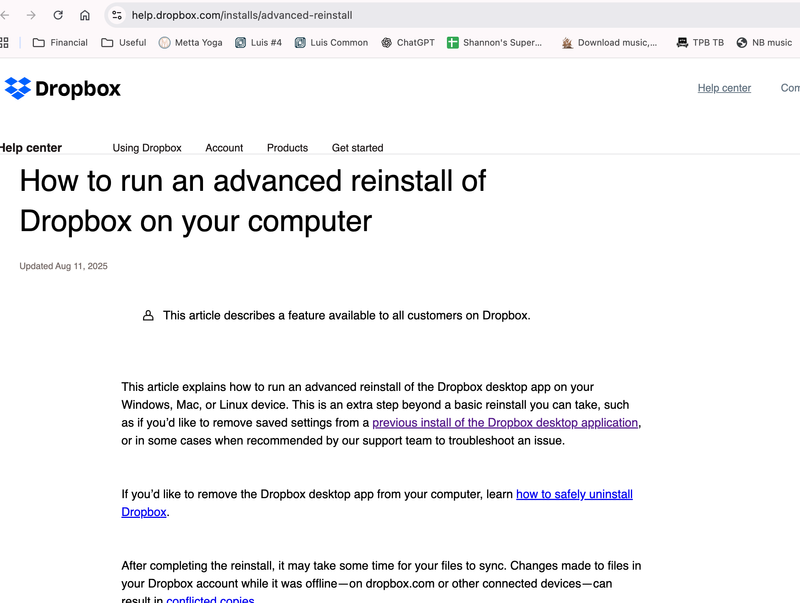Image resolution: width=800 pixels, height=603 pixels.
Task: Follow the how to safely uninstall Dropbox link
Action: (x=574, y=494)
